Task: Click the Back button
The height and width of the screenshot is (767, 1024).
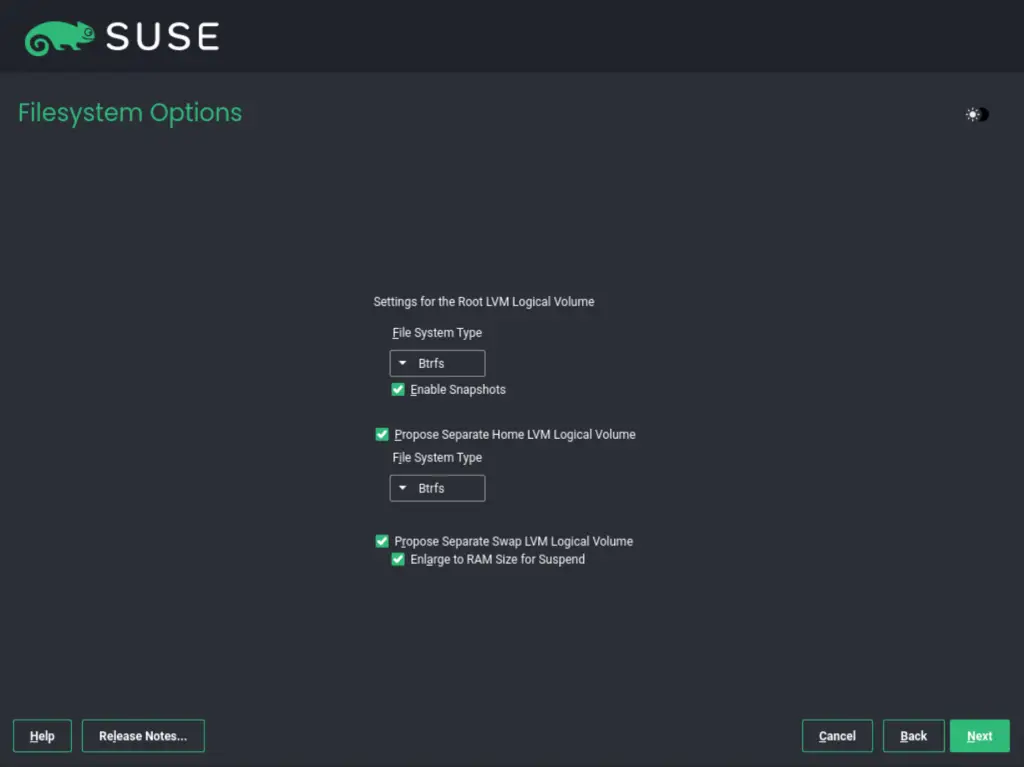Action: pos(913,735)
